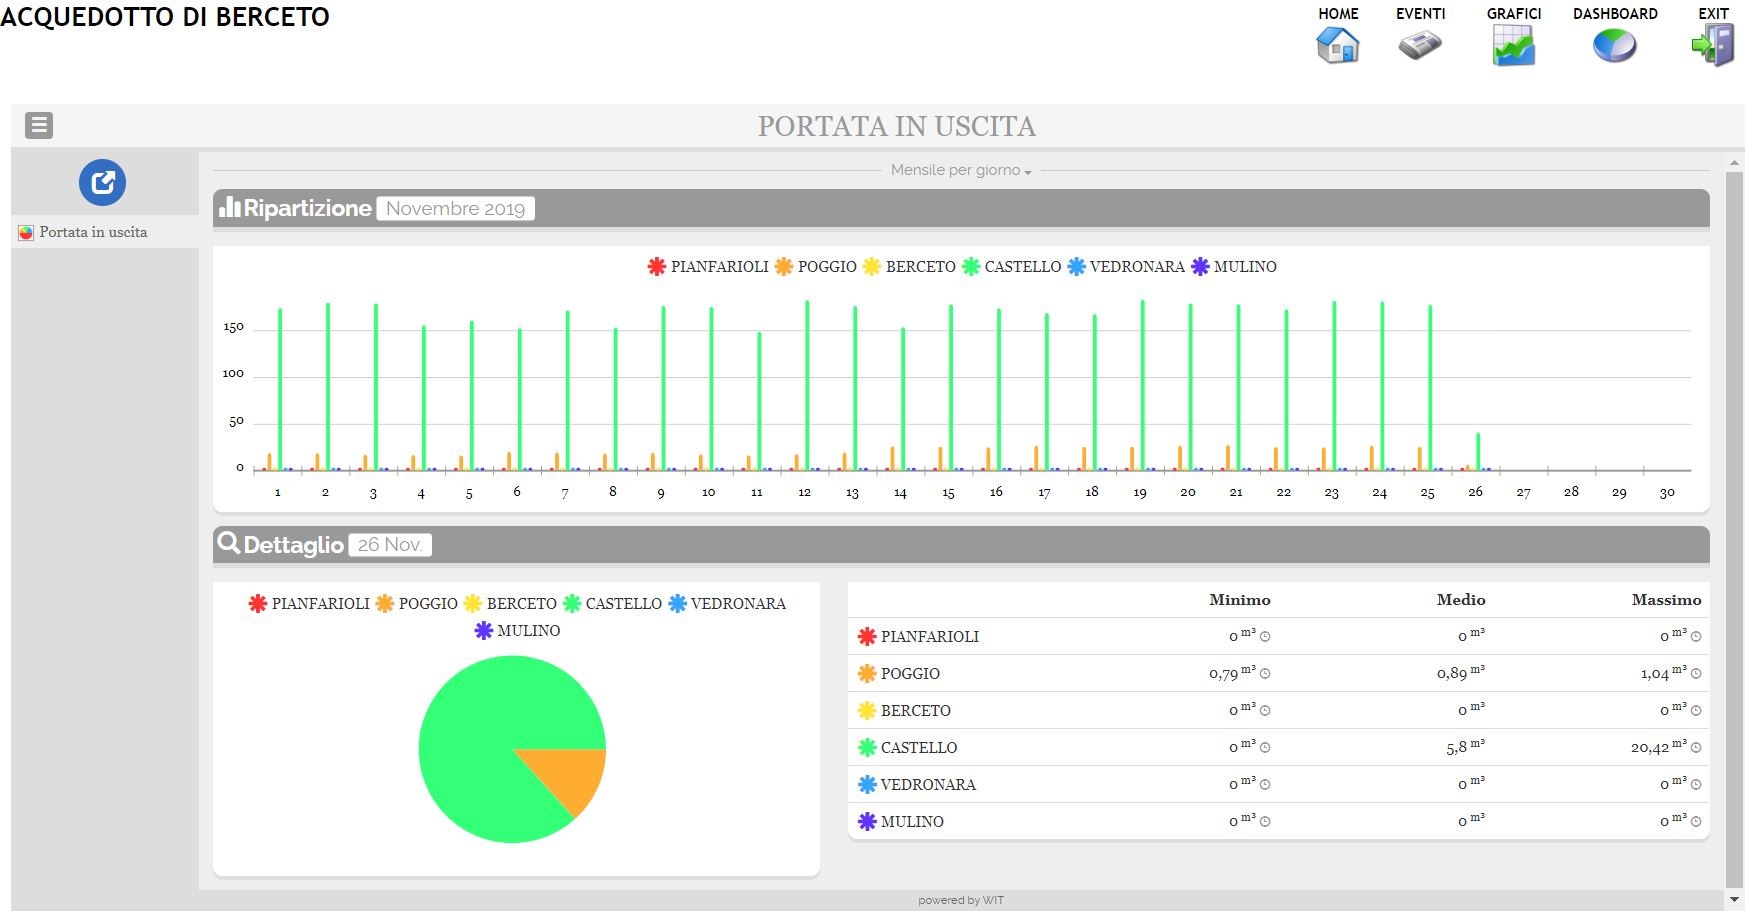Click the clock icon by BERCETO minimum
Viewport: 1748px width, 923px height.
point(1265,711)
